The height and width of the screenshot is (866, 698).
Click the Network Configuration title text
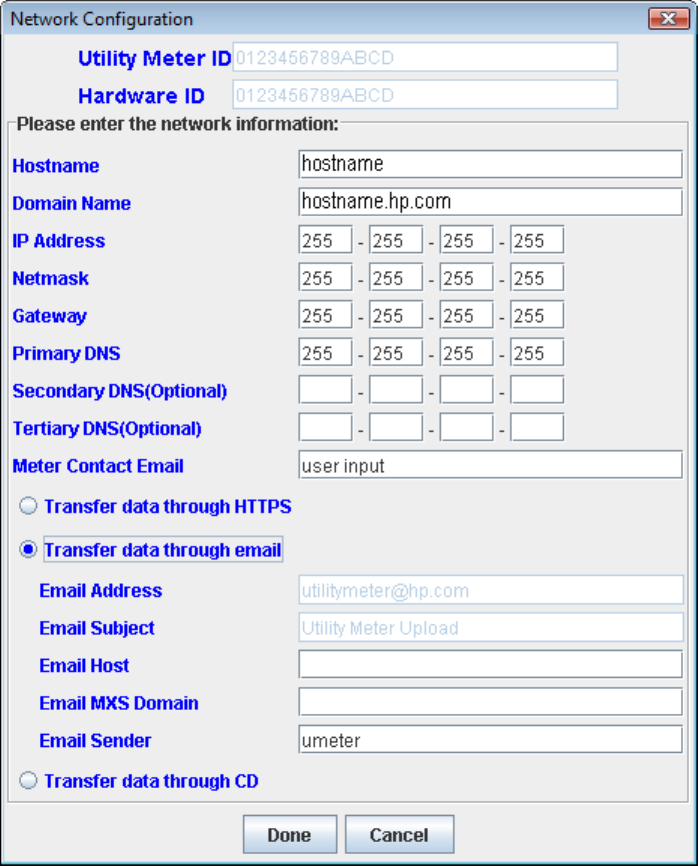[102, 19]
